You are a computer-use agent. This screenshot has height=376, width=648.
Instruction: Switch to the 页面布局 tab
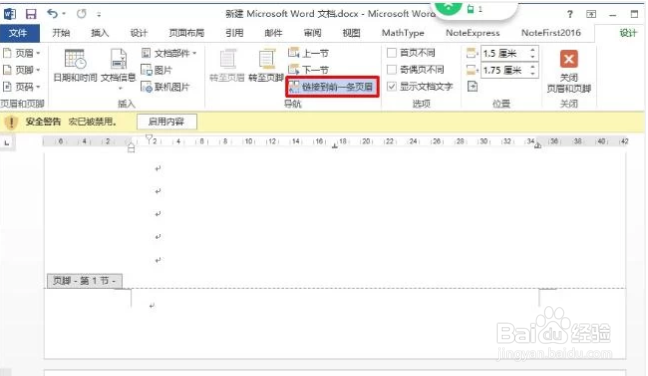(x=186, y=33)
